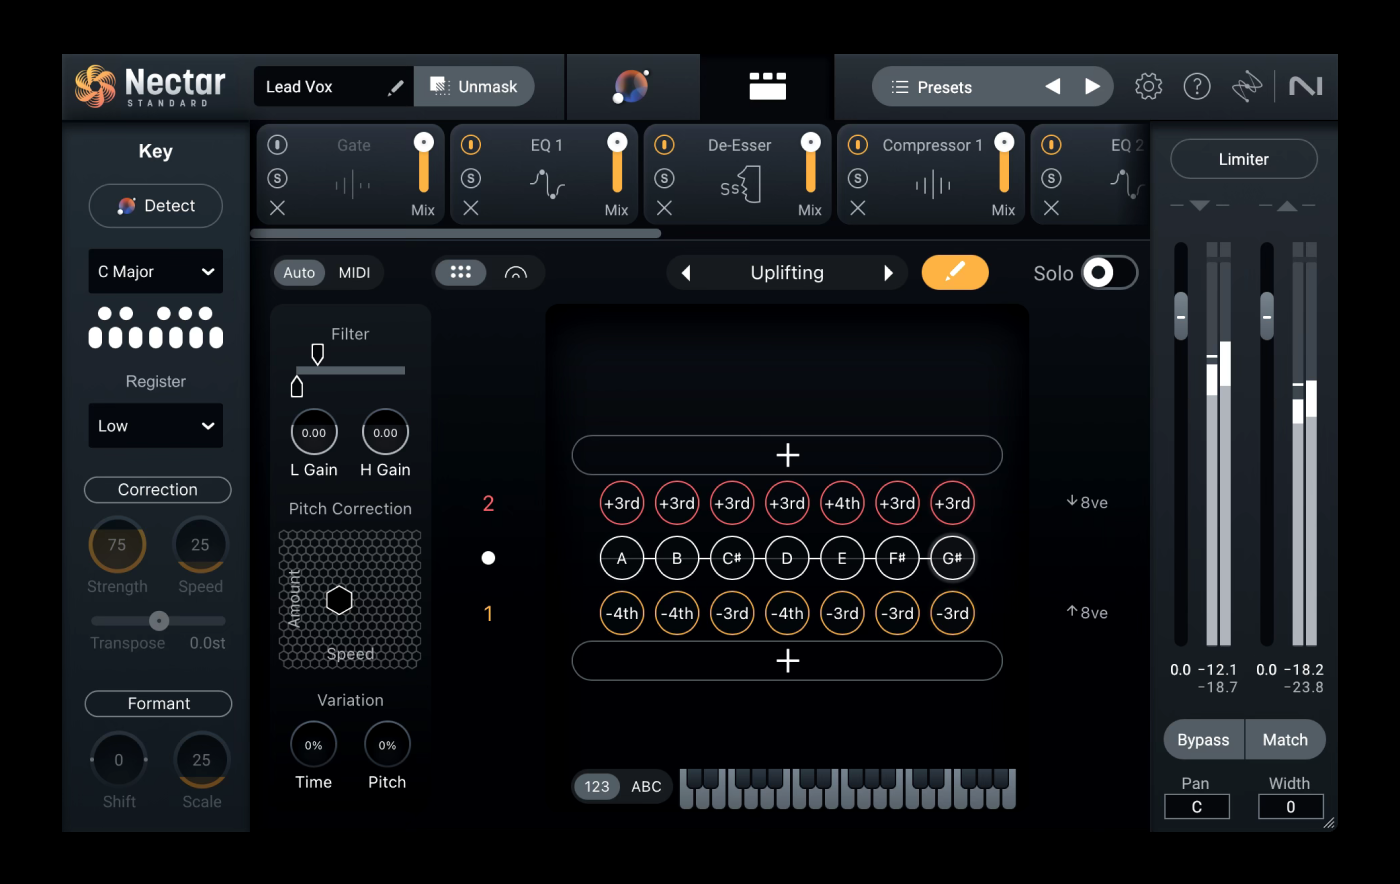Shift voice 1 with 8ve up
This screenshot has height=884, width=1400.
click(1087, 613)
